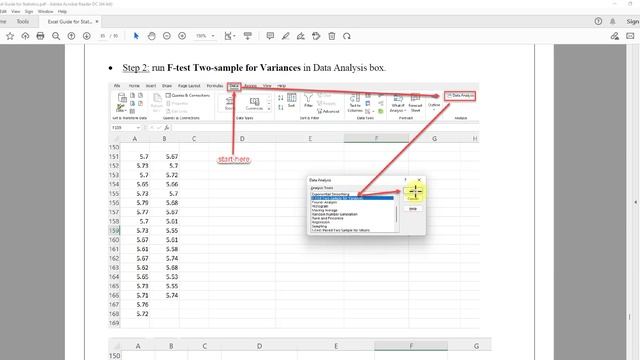Viewport: 640px width, 360px height.
Task: Select the Excel Guide for Stat document tab
Action: tap(70, 22)
